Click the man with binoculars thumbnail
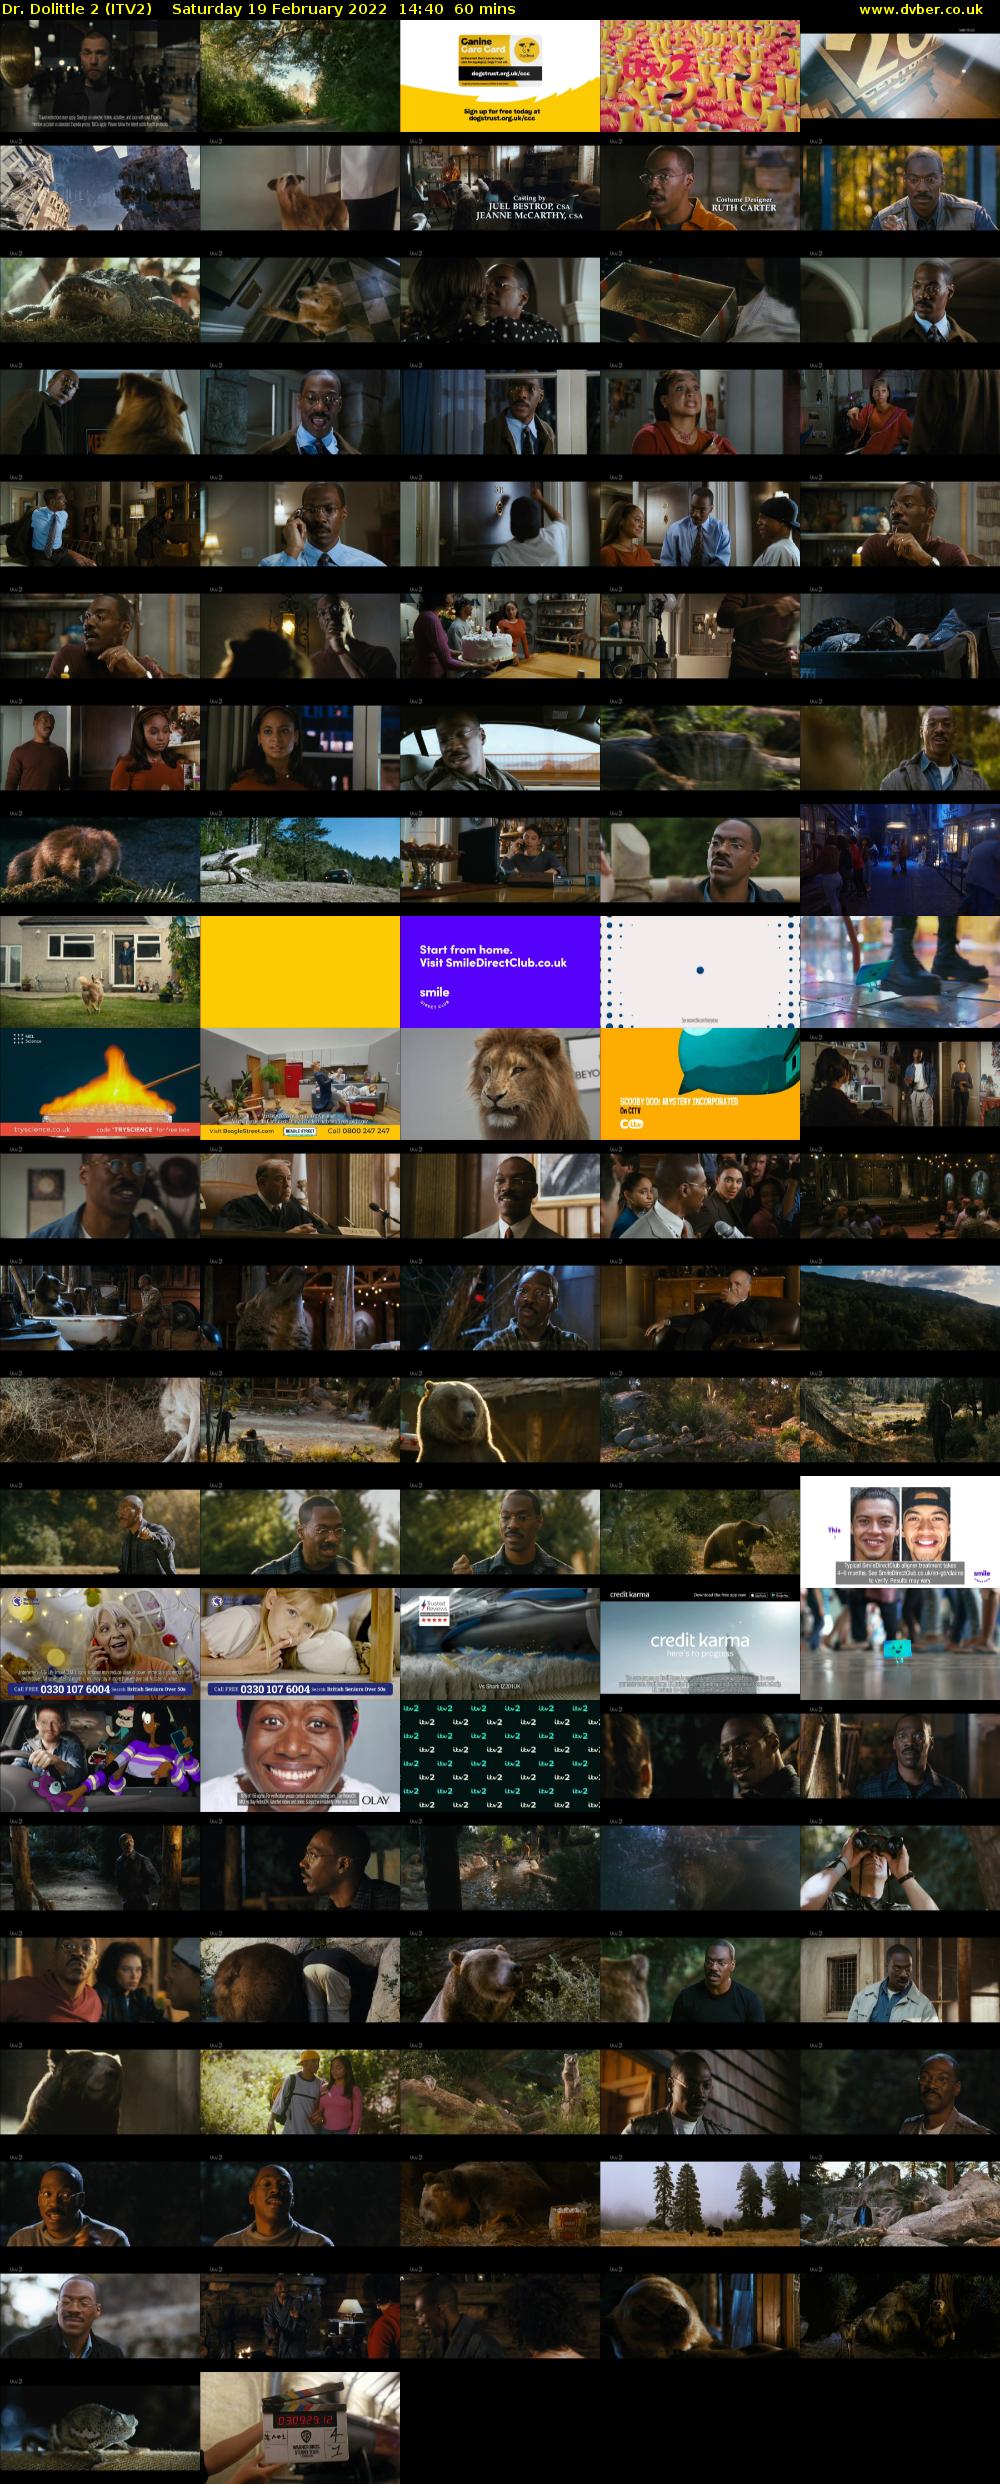Screen dimensions: 1000x2484 coord(900,1868)
